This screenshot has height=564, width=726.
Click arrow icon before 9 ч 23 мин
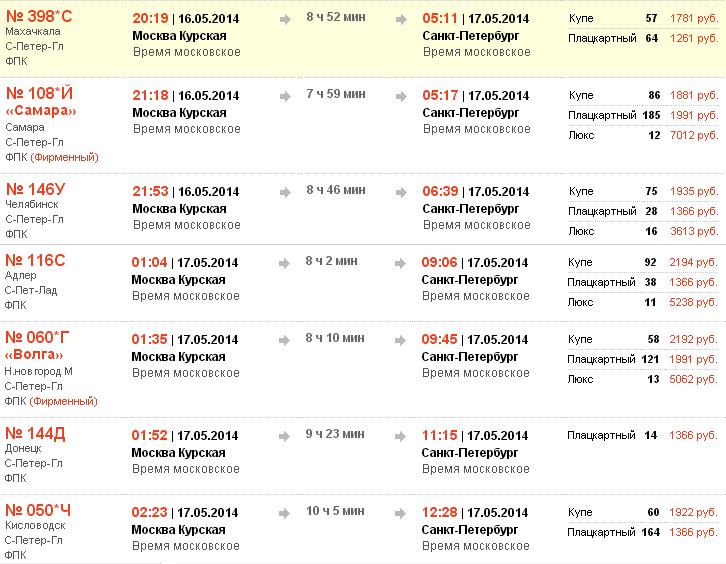(285, 434)
